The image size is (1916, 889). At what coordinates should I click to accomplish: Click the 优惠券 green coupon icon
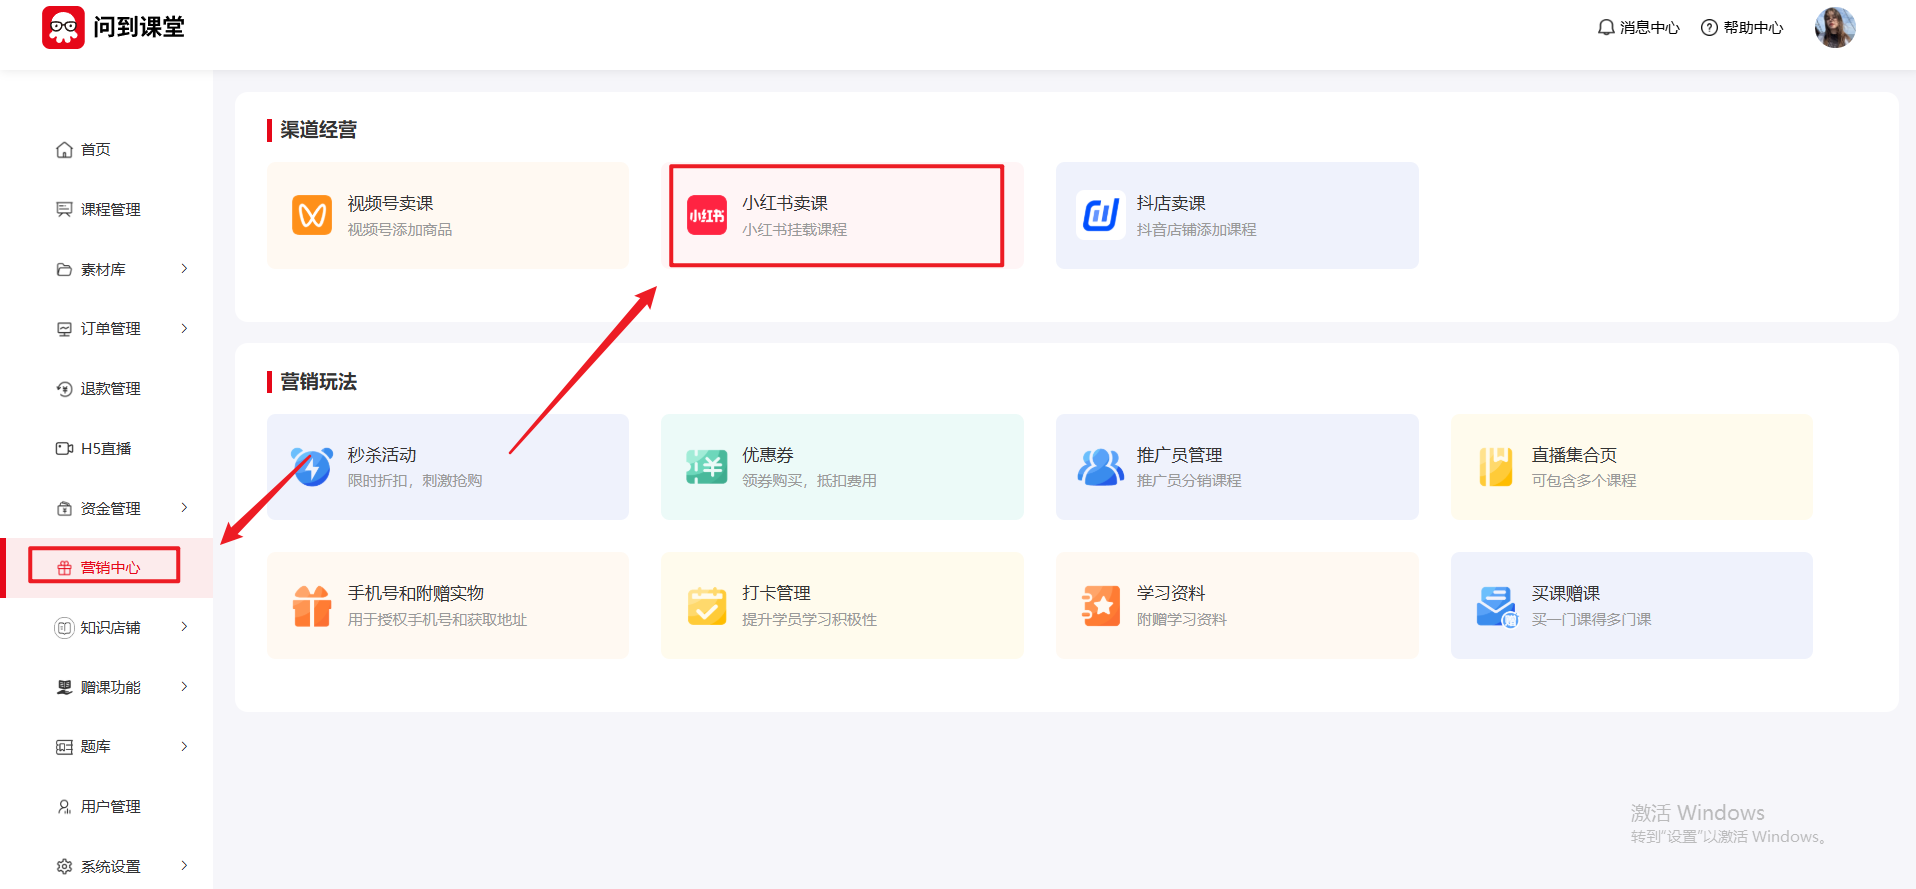[707, 466]
